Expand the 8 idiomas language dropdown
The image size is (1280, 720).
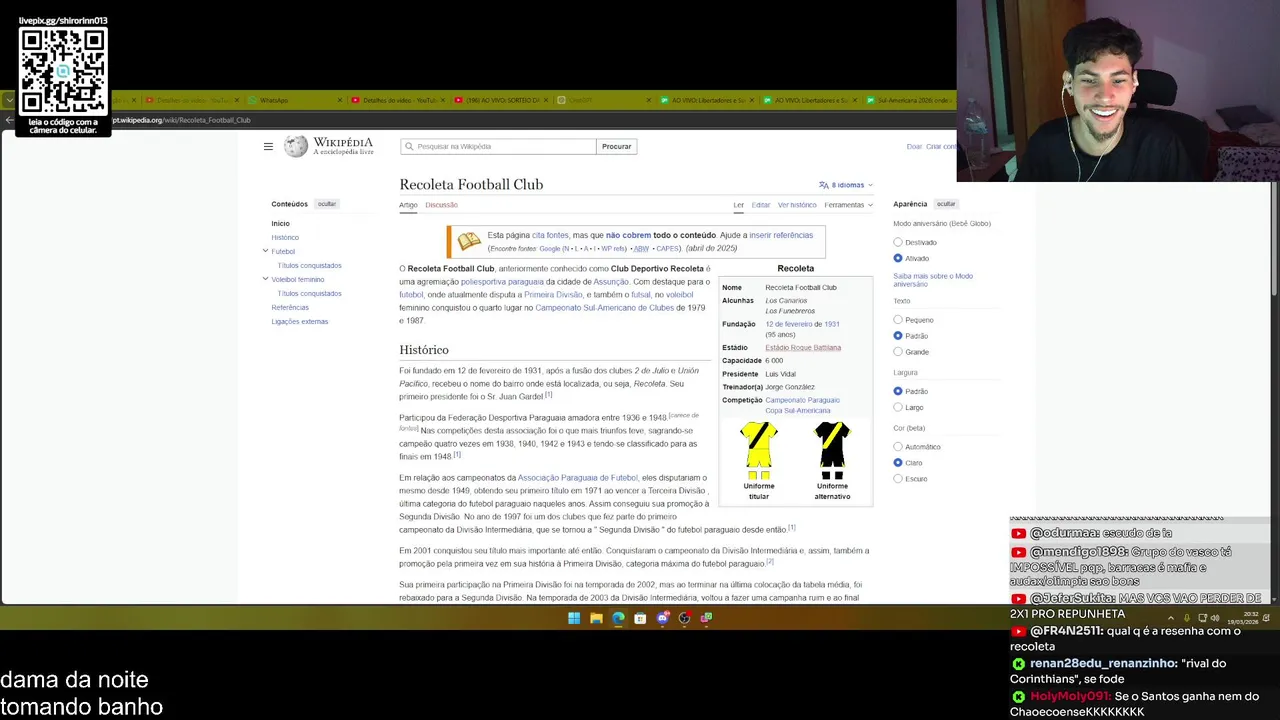click(x=846, y=185)
